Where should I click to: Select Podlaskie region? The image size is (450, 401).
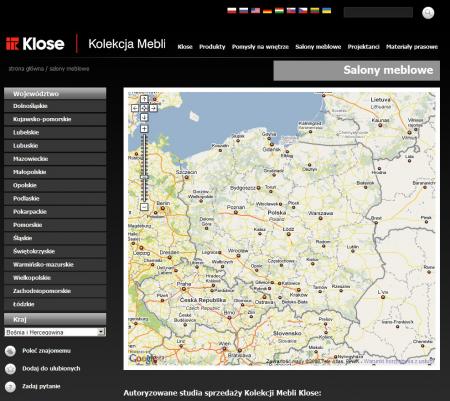click(x=55, y=199)
